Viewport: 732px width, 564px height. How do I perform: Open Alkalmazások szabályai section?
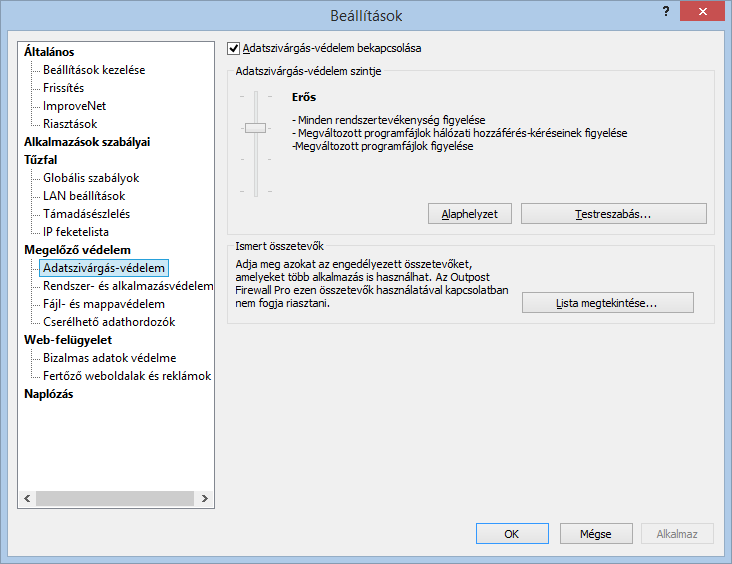coord(87,142)
